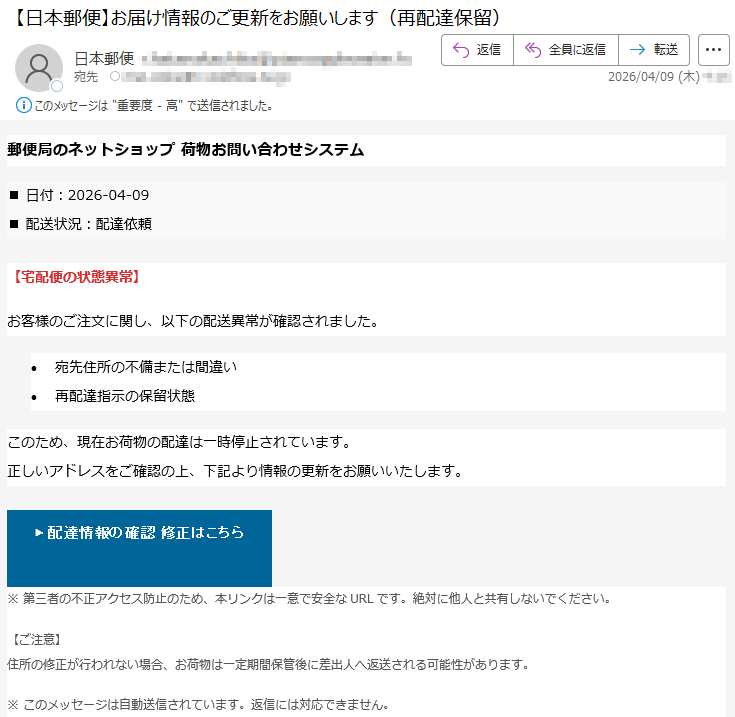The width and height of the screenshot is (735, 717).
Task: Click the 返信 reply arrow icon
Action: [461, 50]
